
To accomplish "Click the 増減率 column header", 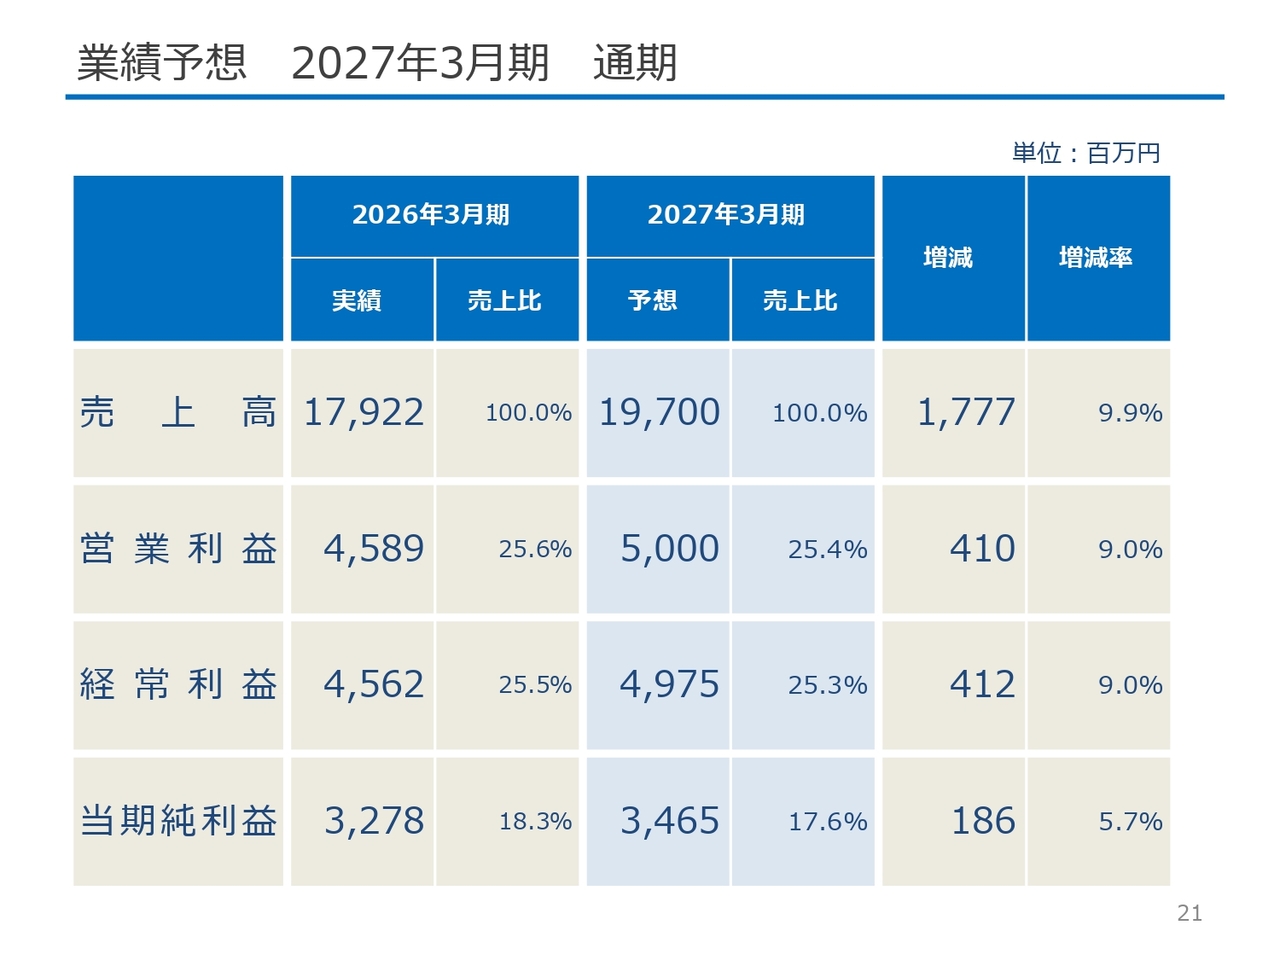I will (1098, 258).
